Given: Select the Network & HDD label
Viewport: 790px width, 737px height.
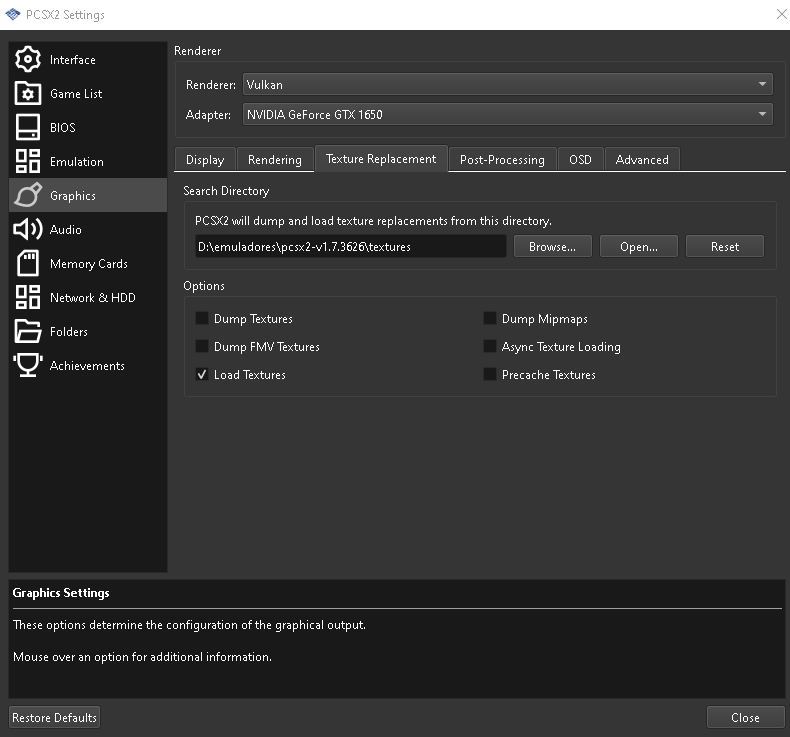Looking at the screenshot, I should coord(93,297).
